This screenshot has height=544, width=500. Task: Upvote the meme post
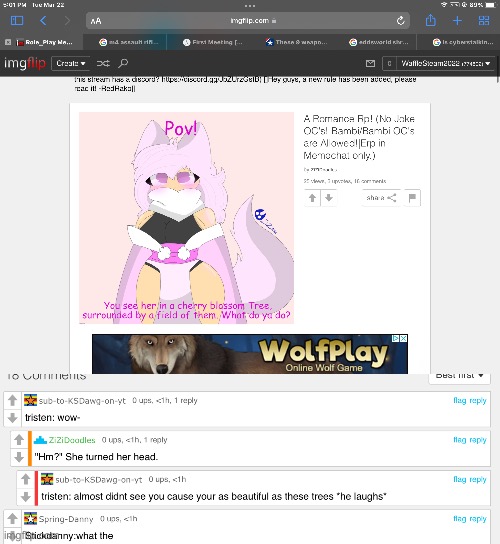312,198
